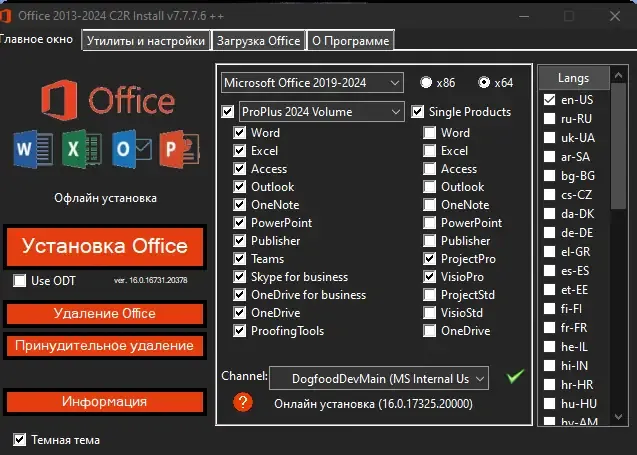
Task: Check OneDrive under Single Products
Action: (429, 331)
